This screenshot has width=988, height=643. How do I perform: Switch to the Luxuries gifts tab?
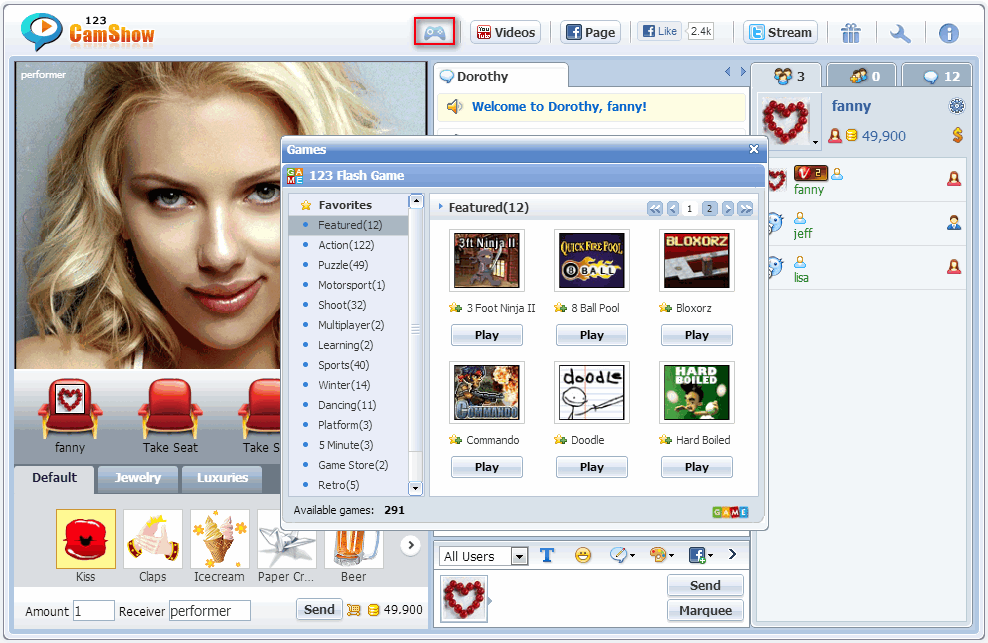(222, 478)
